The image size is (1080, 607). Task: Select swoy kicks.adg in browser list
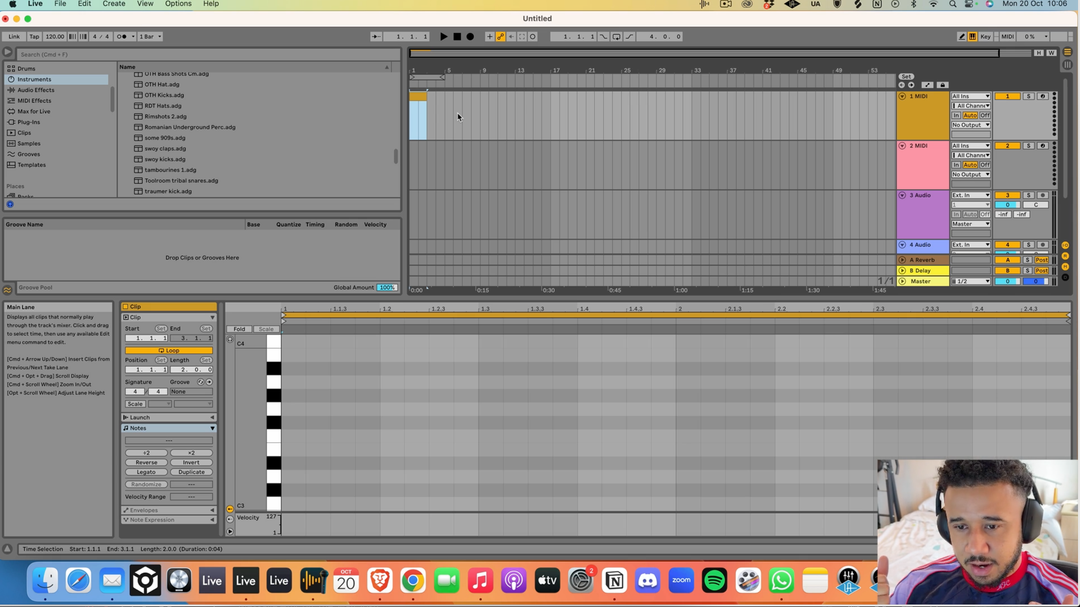coord(165,159)
